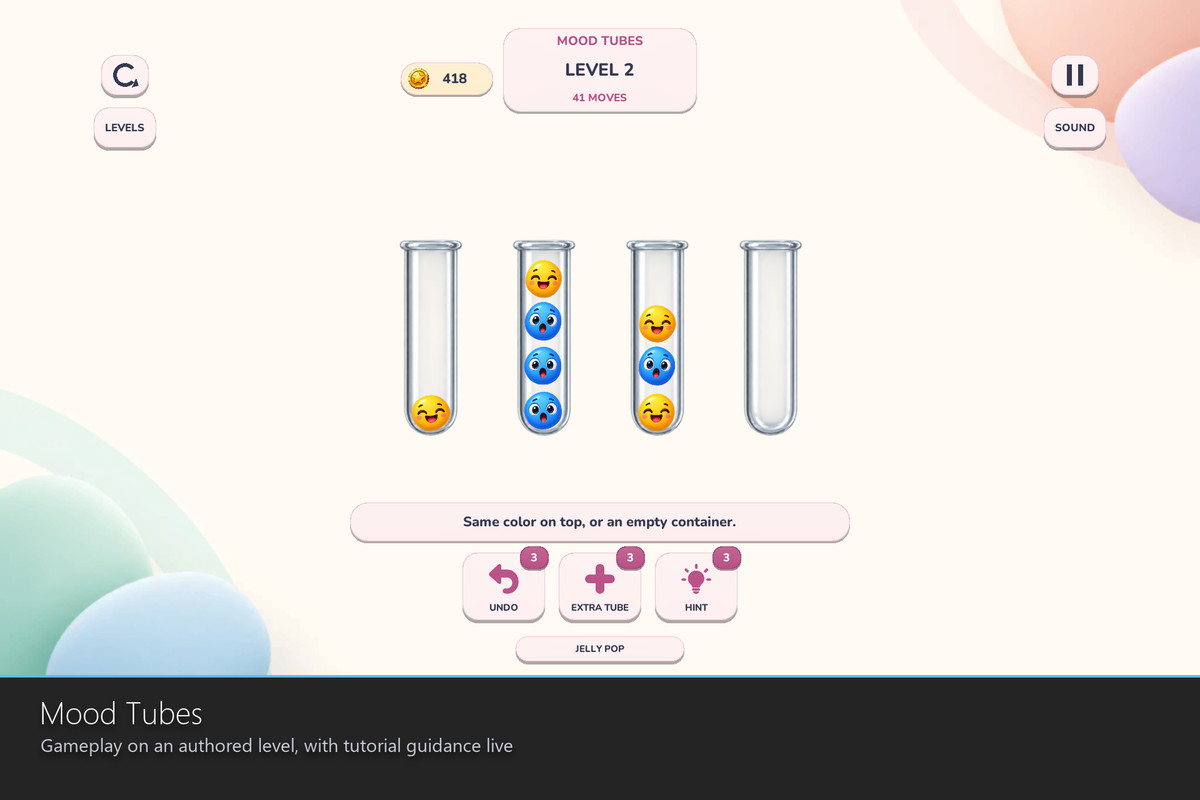Screen dimensions: 1200x800
Task: Click the 418 coin balance
Action: tap(454, 78)
